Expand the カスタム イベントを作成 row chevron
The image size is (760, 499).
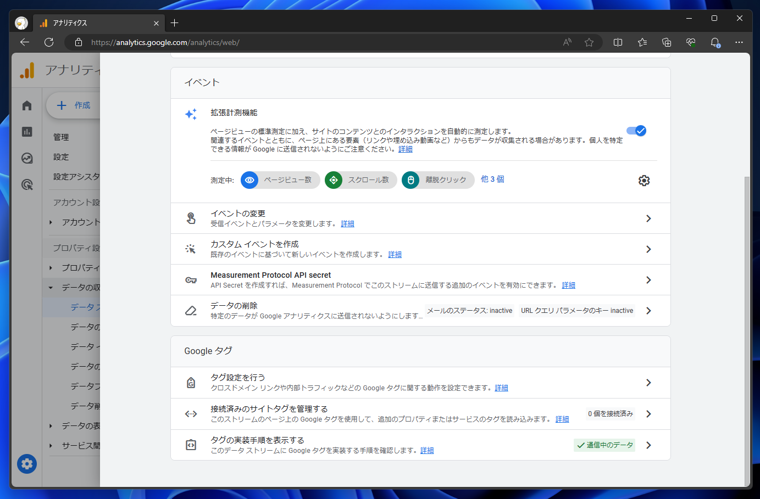(649, 249)
